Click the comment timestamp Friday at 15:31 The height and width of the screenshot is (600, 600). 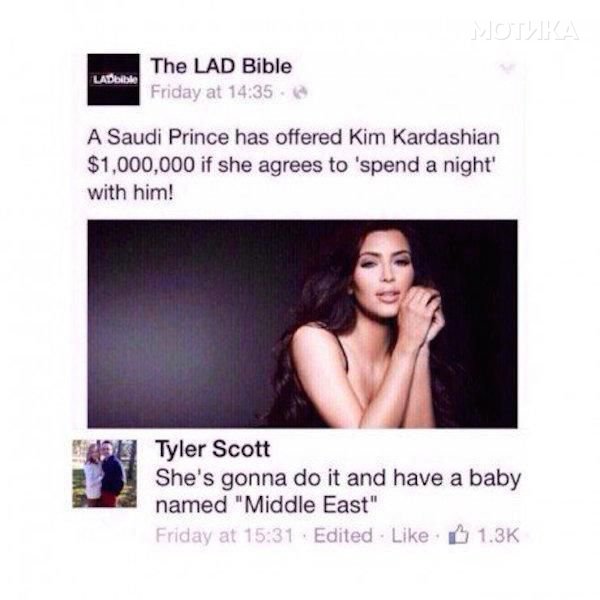(224, 535)
